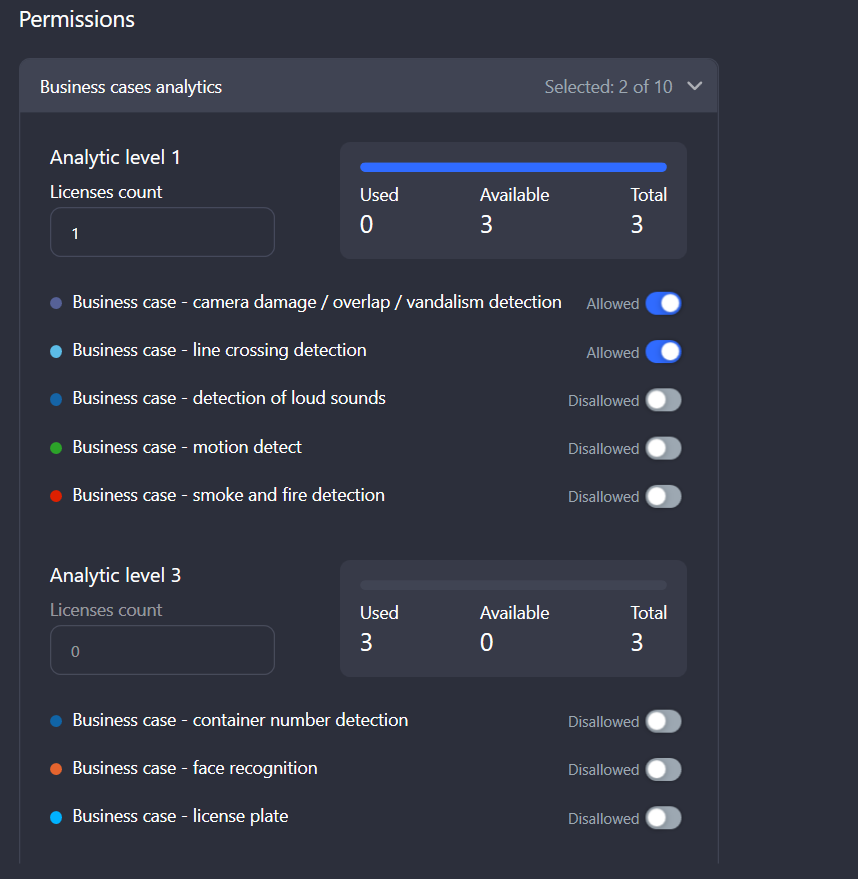The width and height of the screenshot is (858, 879).
Task: Click the Selected: 2 of 10 text
Action: [608, 87]
